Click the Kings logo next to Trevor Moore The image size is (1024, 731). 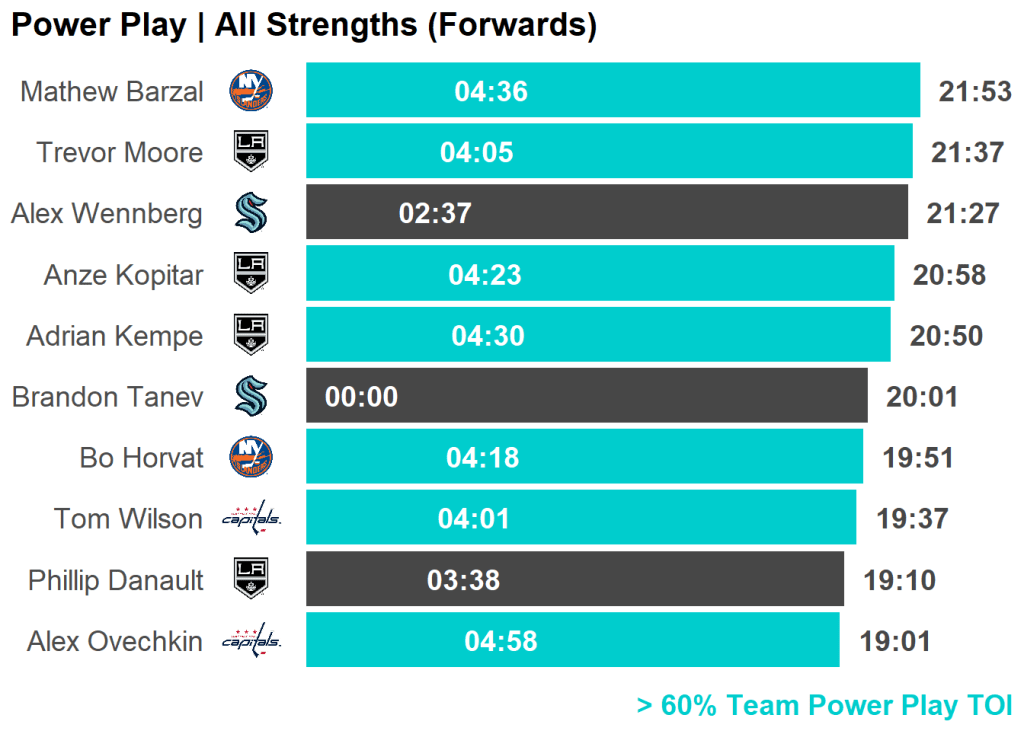pyautogui.click(x=251, y=152)
